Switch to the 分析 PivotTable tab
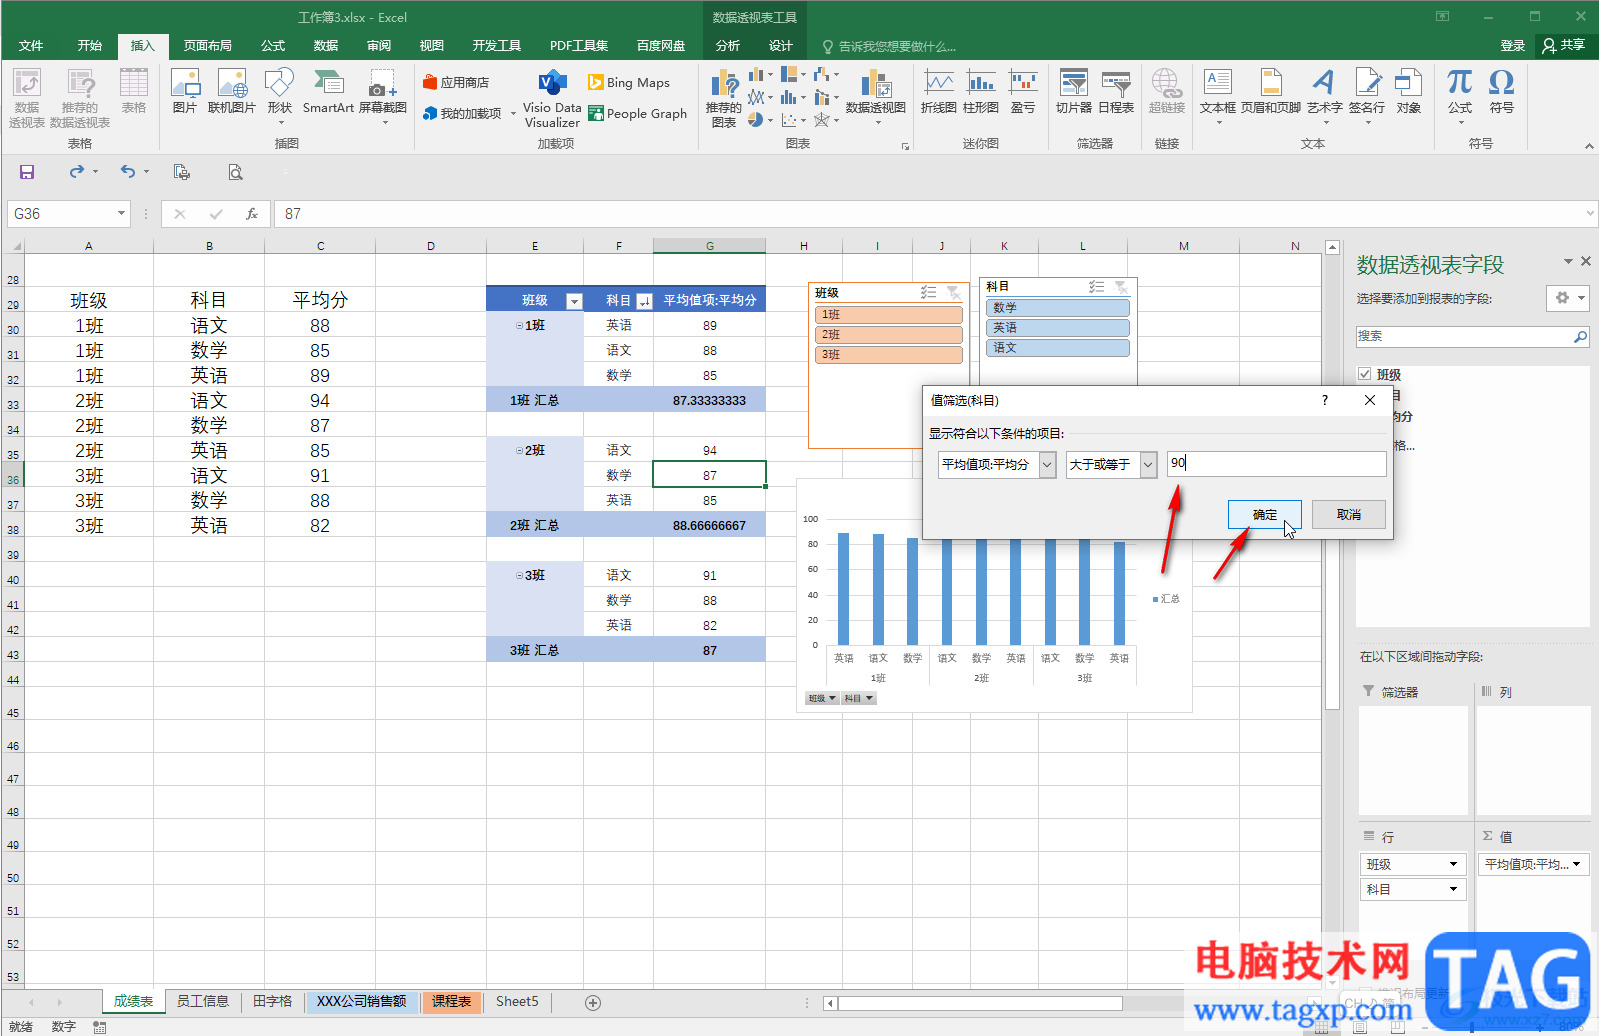 (728, 45)
